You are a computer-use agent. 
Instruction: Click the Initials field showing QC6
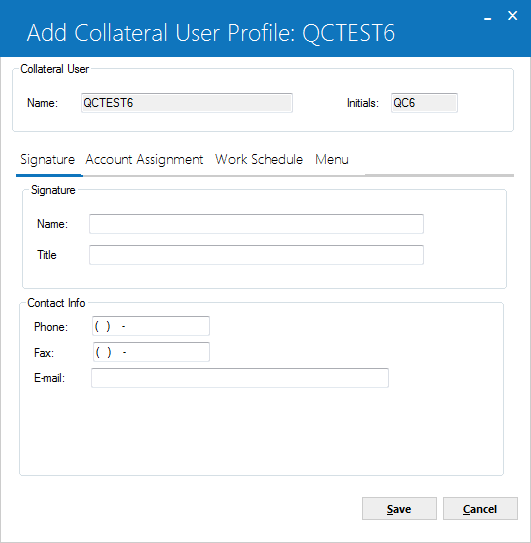[424, 103]
